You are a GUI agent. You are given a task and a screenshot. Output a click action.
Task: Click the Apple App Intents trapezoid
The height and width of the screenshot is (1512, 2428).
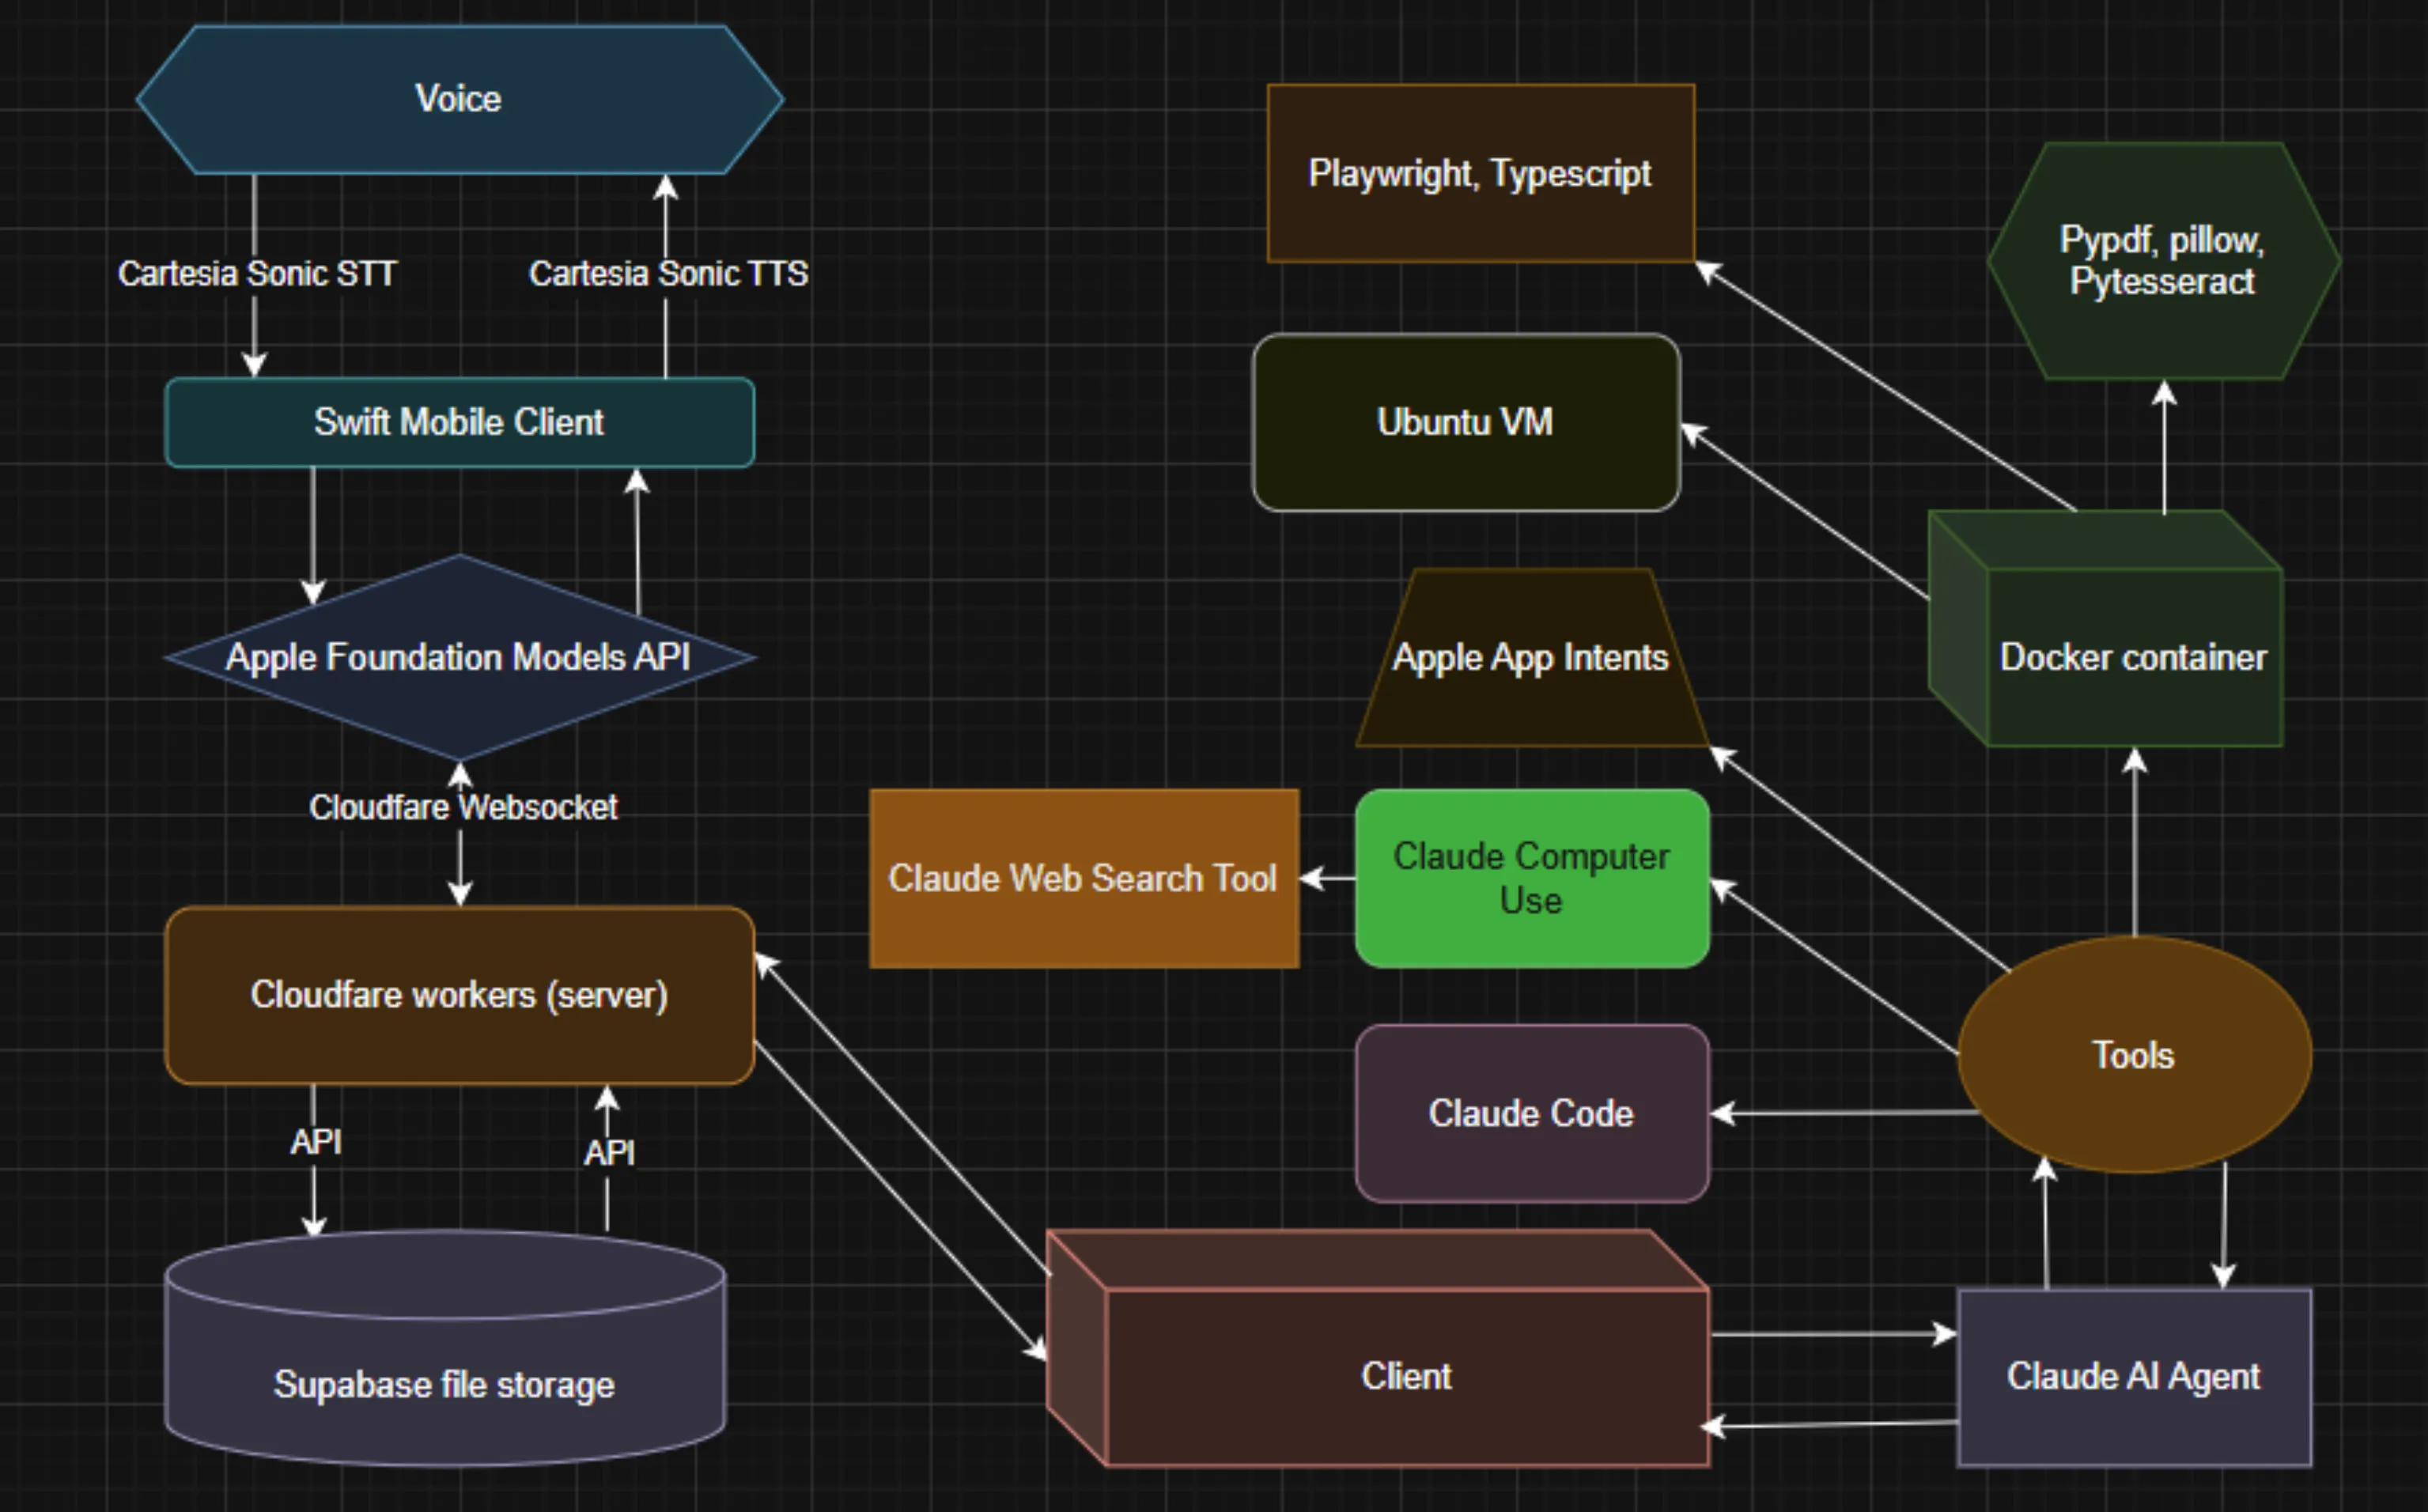click(1531, 657)
